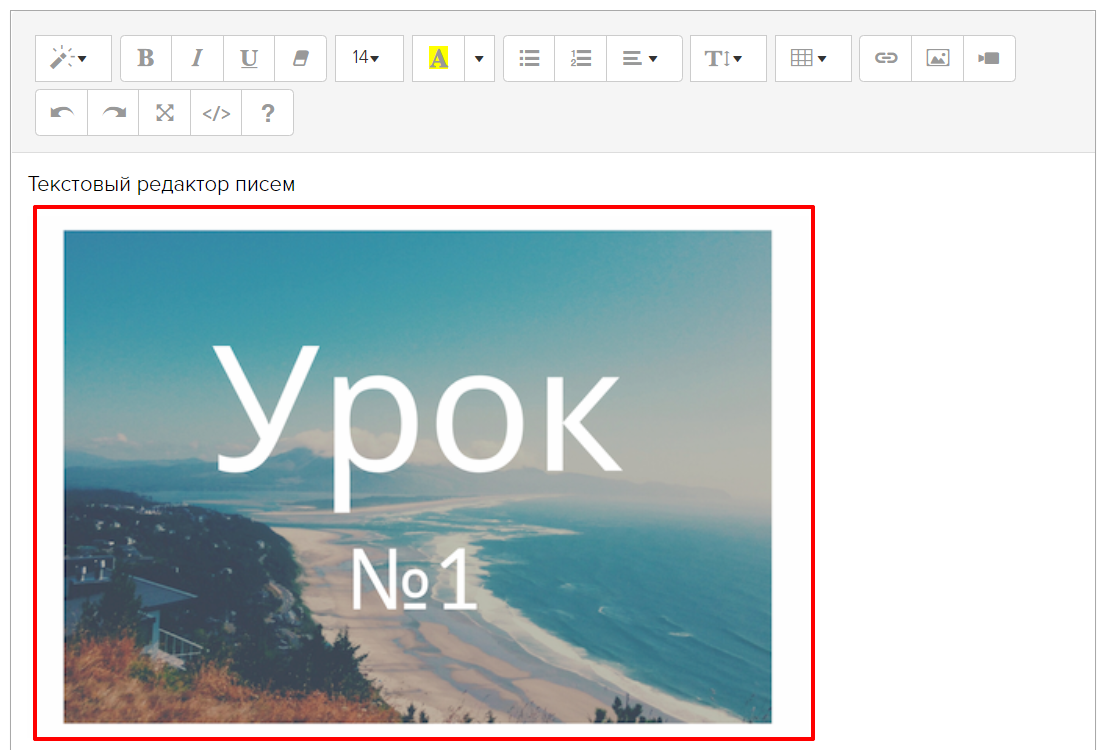This screenshot has width=1106, height=750.
Task: Insert a bulleted list
Action: click(x=529, y=59)
